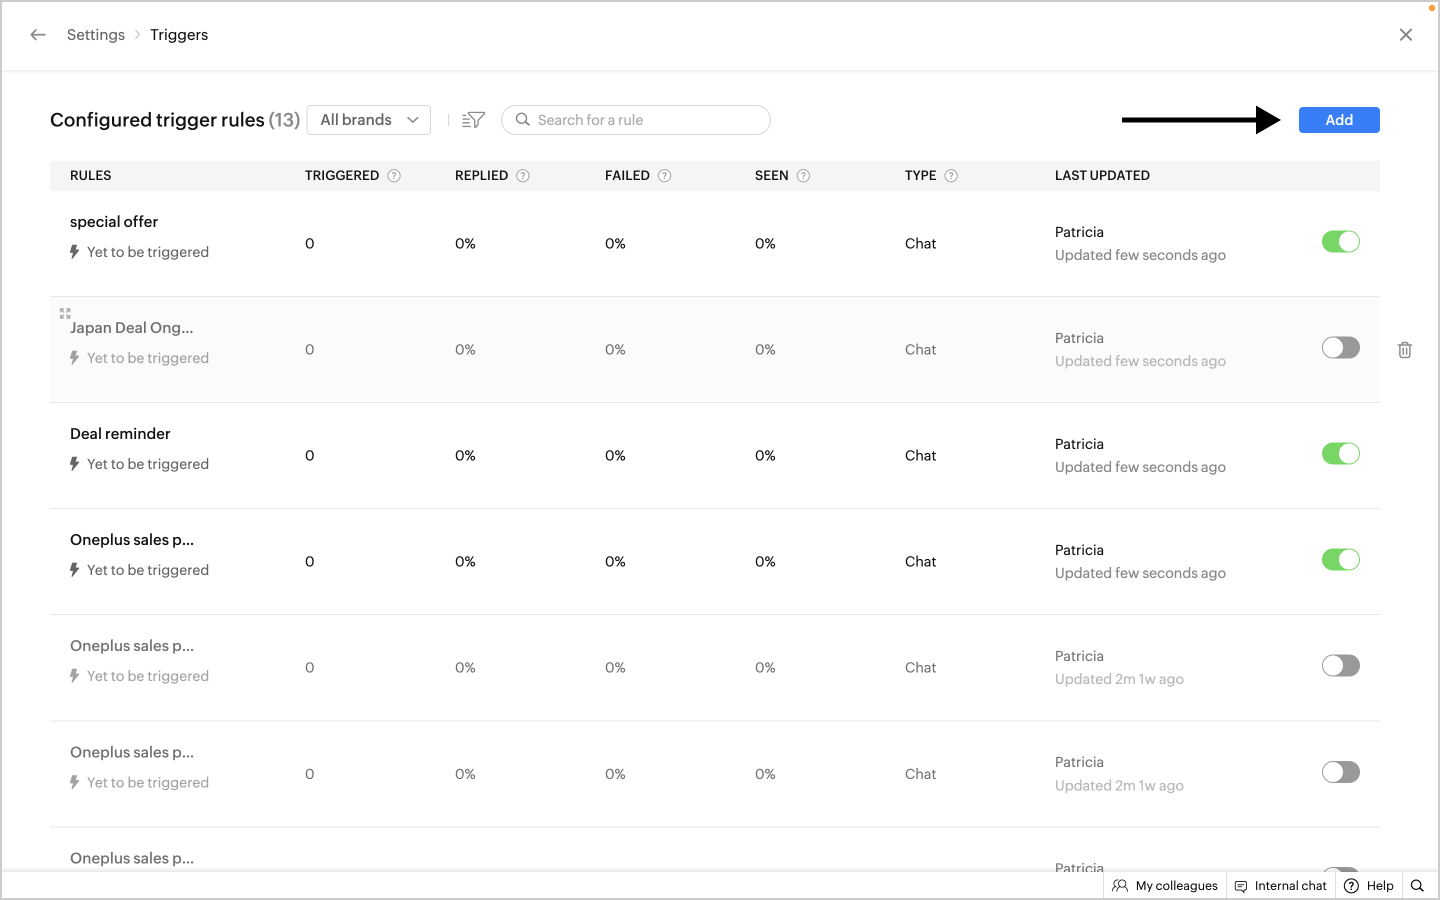Go to Settings breadcrumb link
The width and height of the screenshot is (1440, 900).
click(x=96, y=35)
